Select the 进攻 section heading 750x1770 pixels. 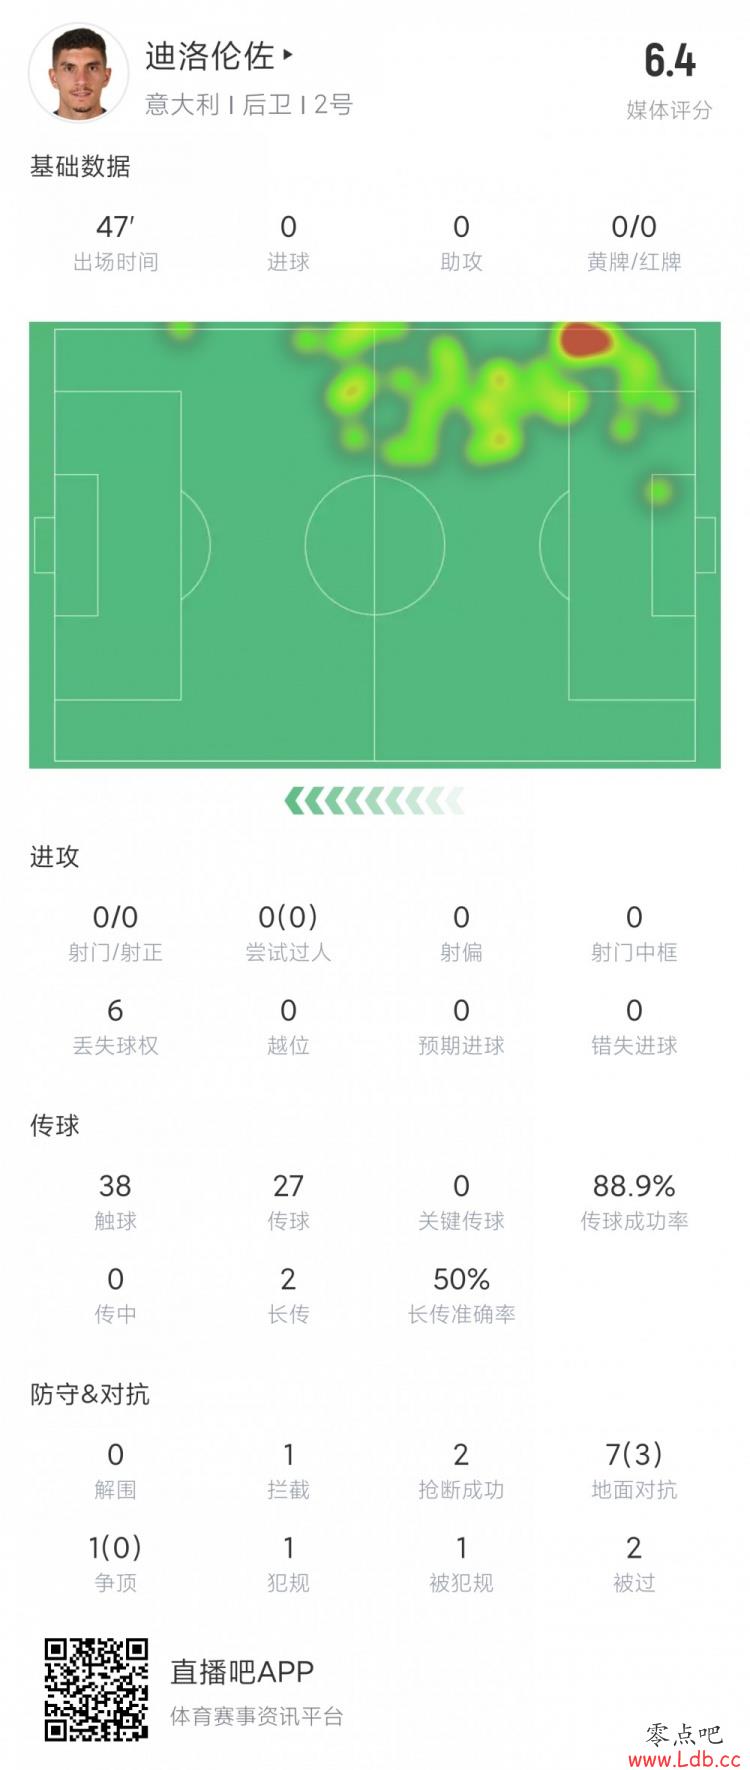click(54, 856)
